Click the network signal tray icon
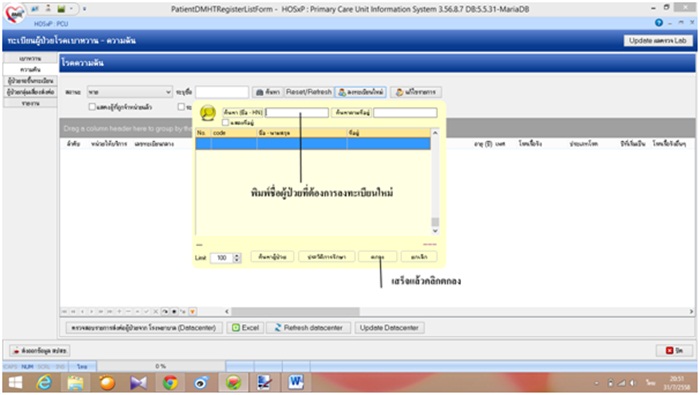 tap(621, 383)
